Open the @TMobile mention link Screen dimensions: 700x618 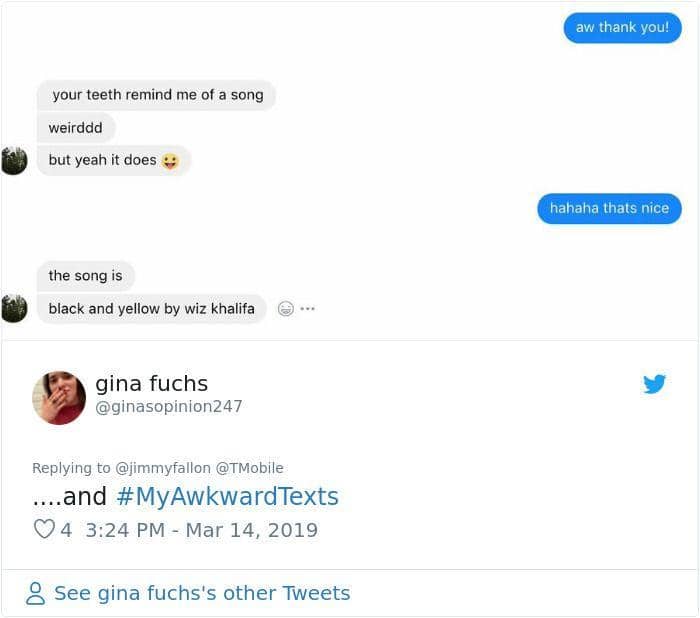(x=249, y=468)
